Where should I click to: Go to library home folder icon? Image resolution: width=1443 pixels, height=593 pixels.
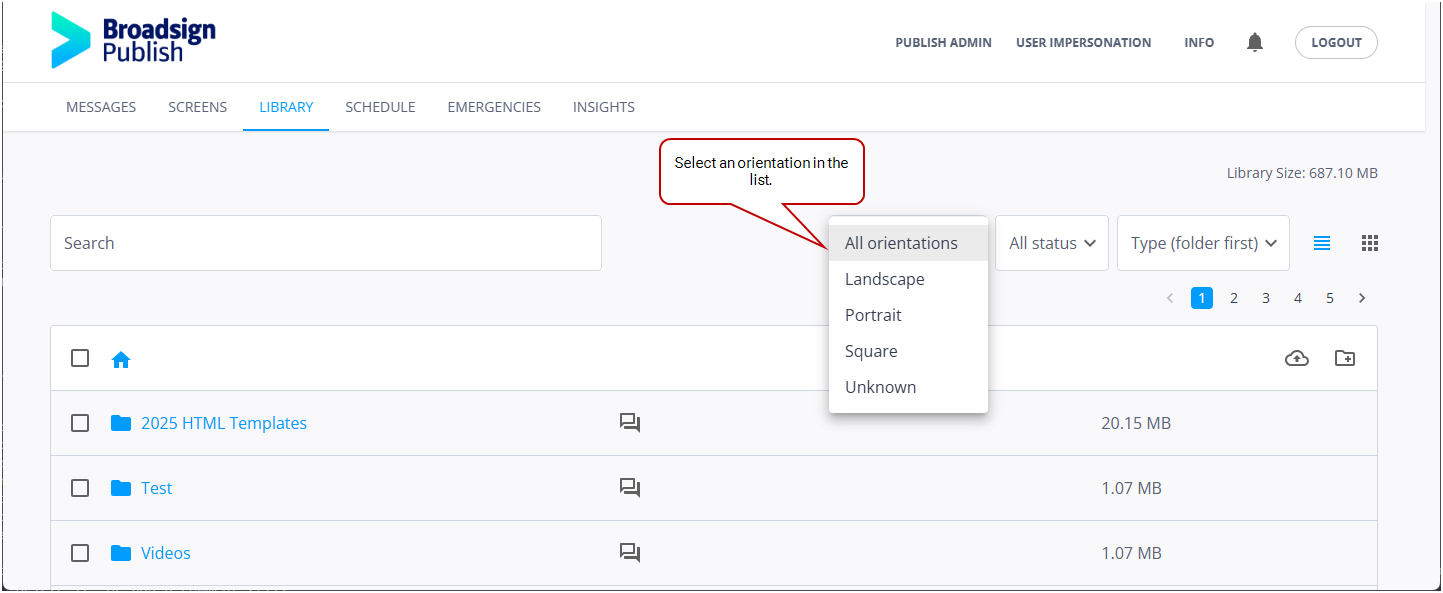(x=121, y=360)
